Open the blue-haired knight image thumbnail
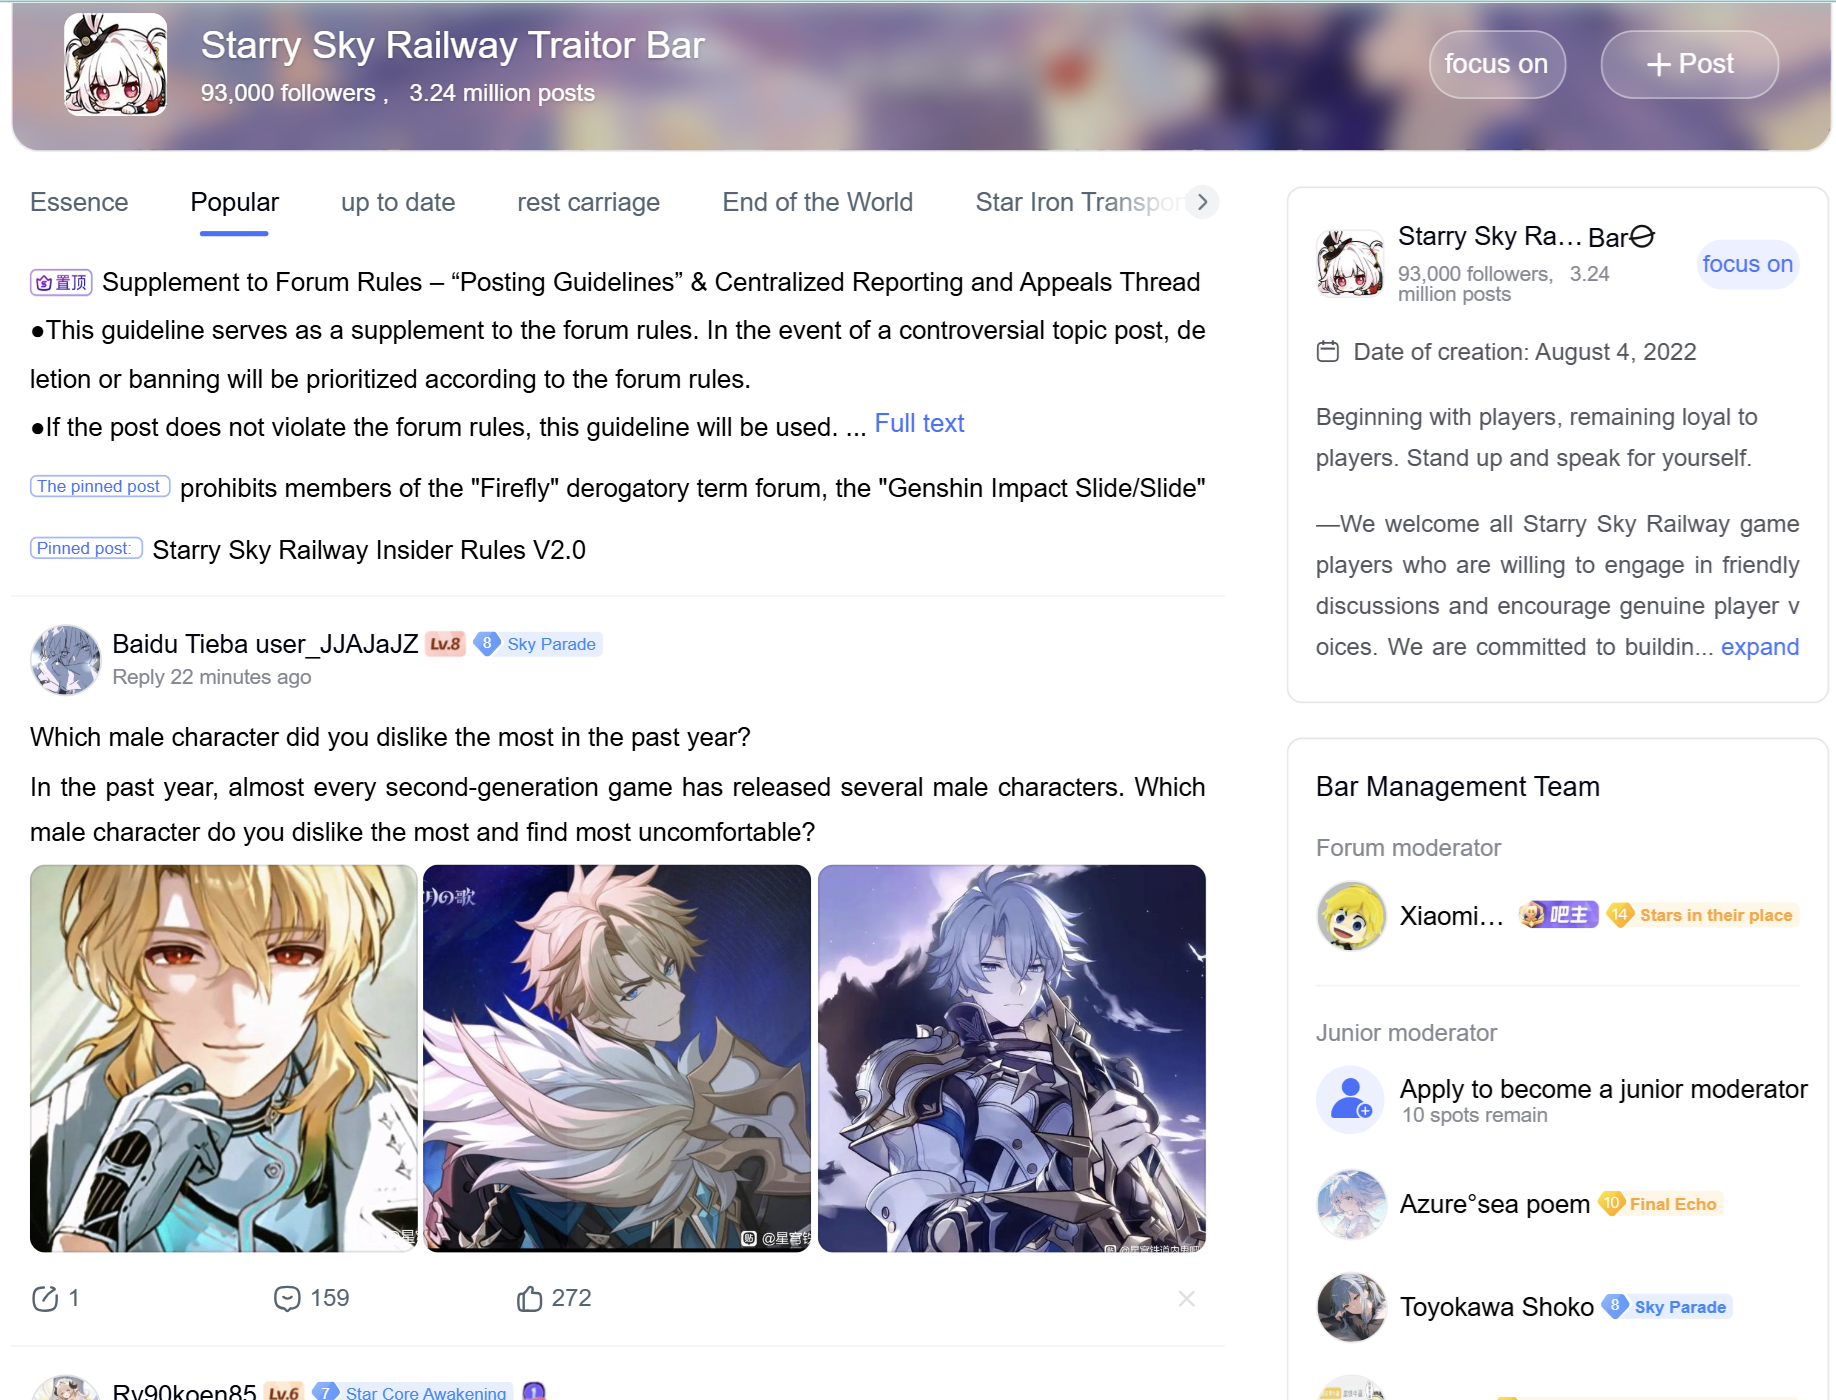Viewport: 1836px width, 1400px height. click(1011, 1058)
